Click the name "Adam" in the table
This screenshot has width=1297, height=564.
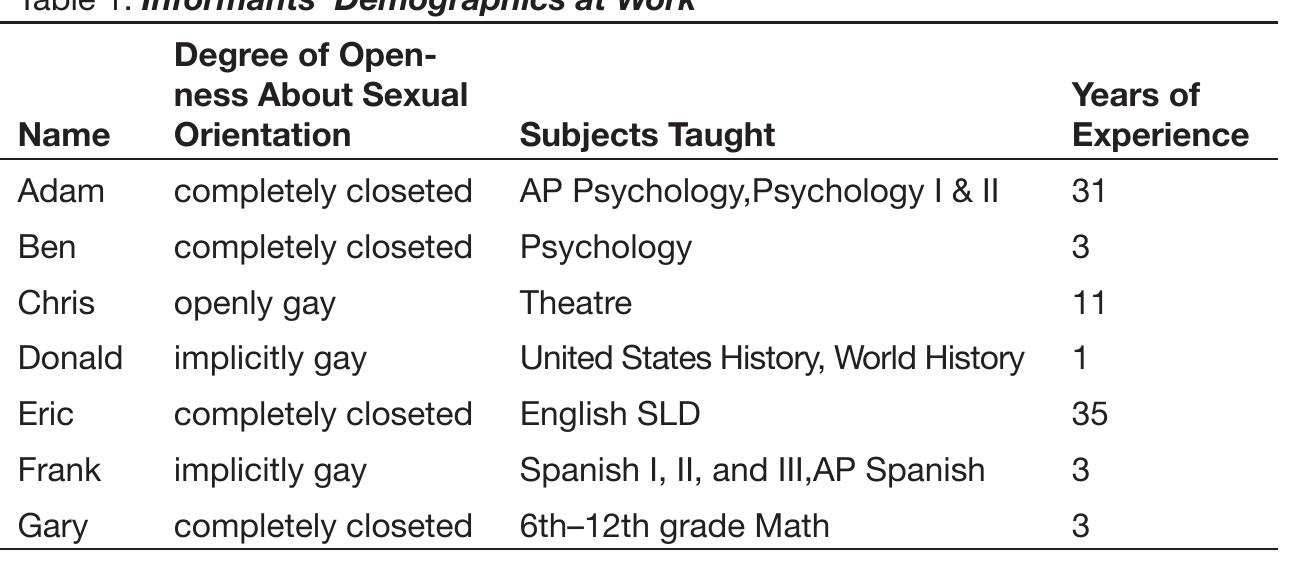tap(61, 191)
